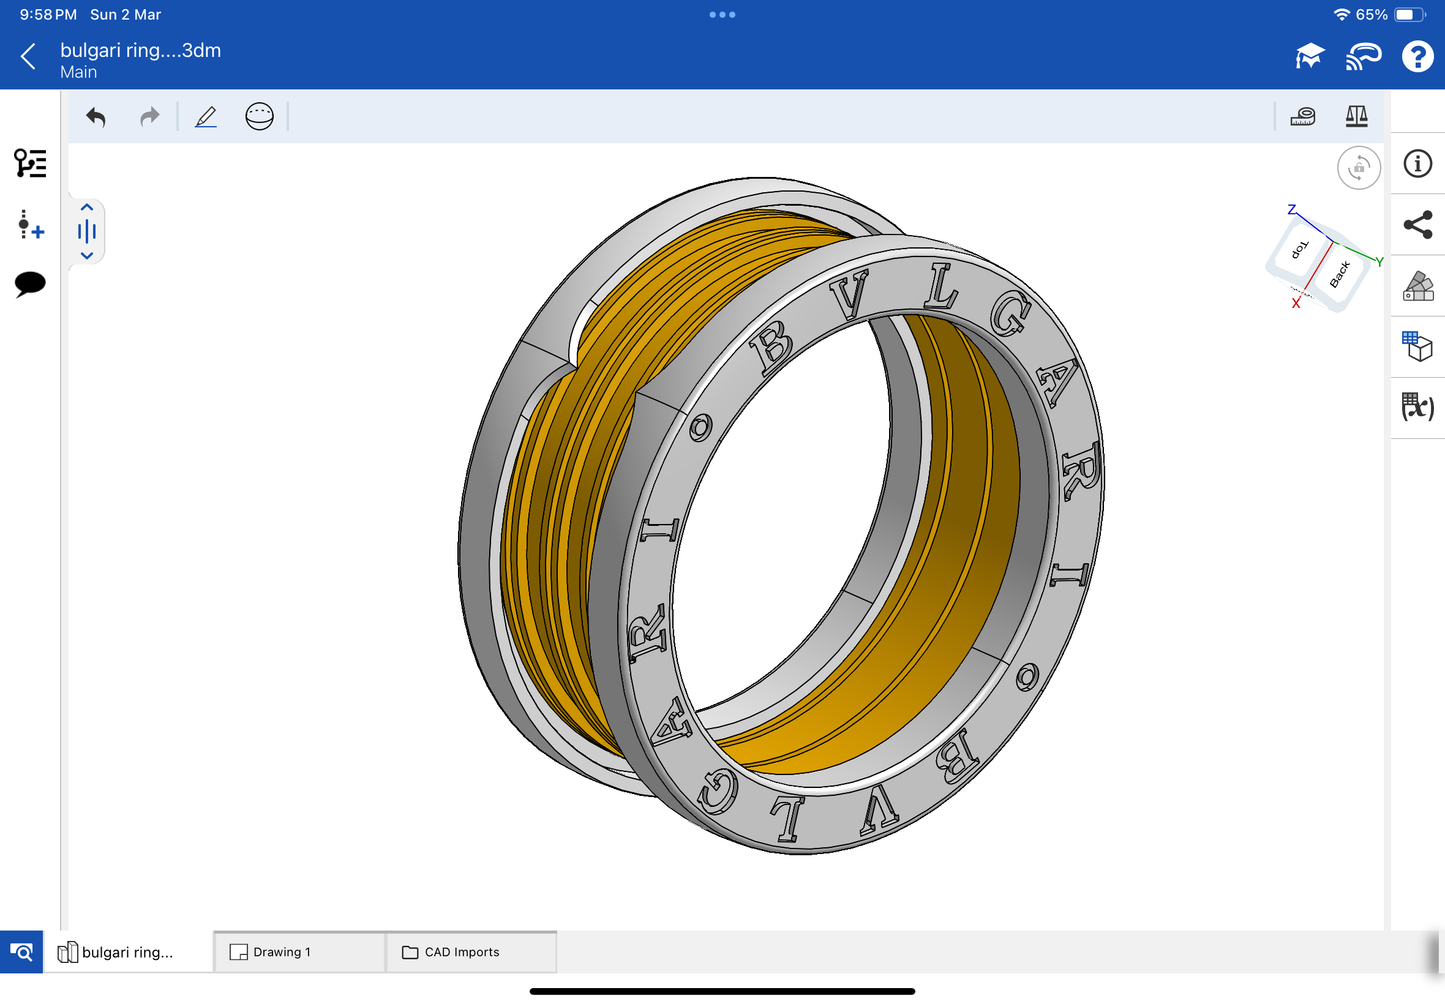Screen dimensions: 1445x1004
Task: Click the Top face of view cube
Action: tap(1300, 249)
